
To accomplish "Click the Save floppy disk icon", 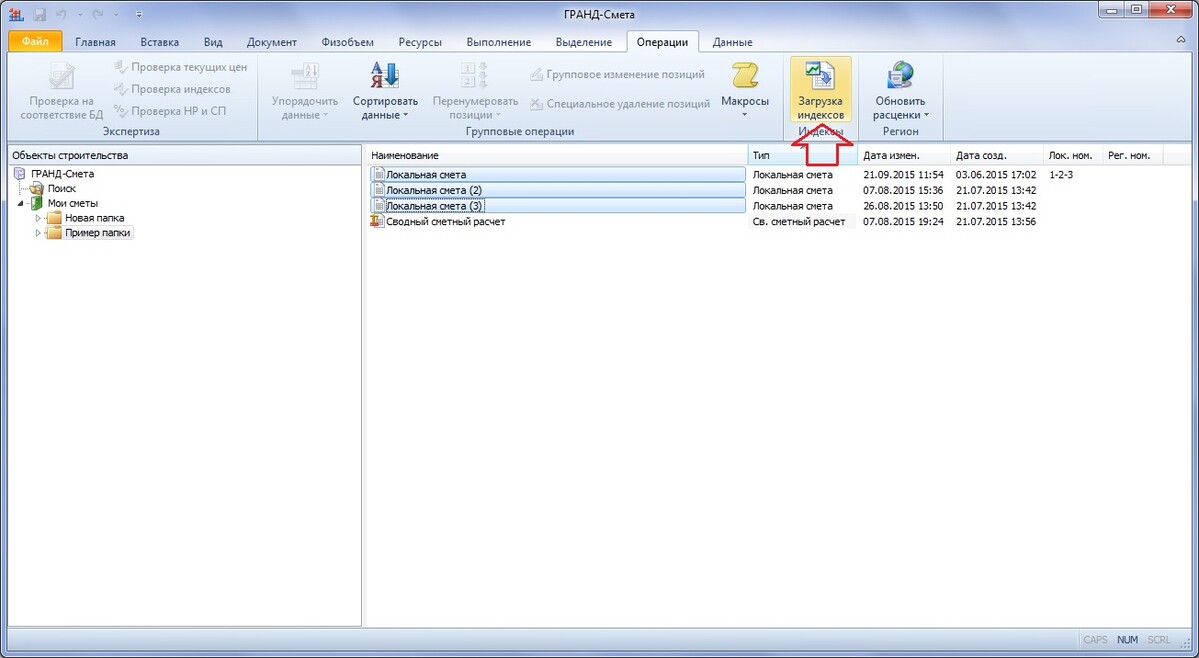I will coord(38,14).
